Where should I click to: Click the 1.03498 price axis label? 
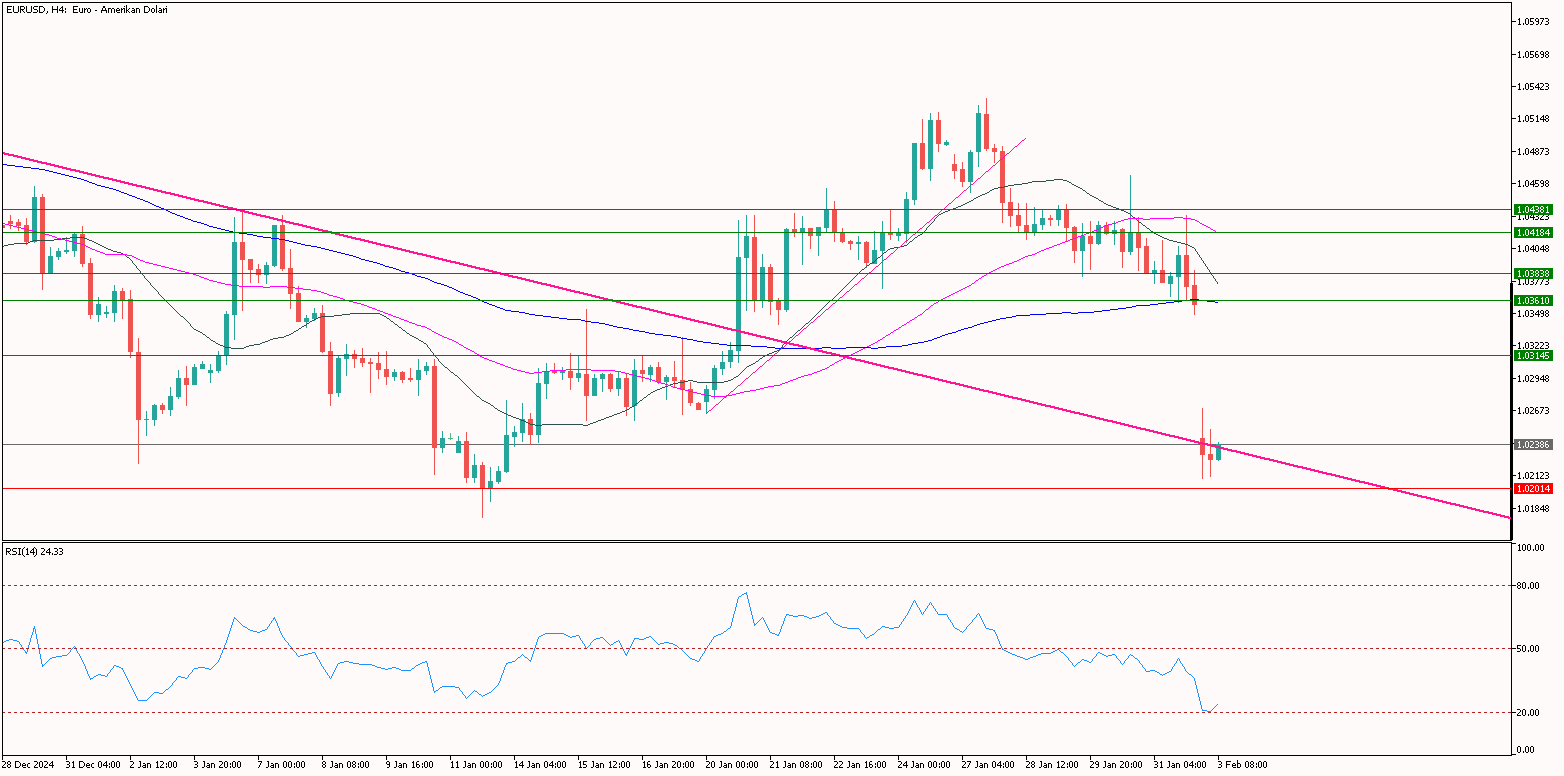click(1533, 314)
